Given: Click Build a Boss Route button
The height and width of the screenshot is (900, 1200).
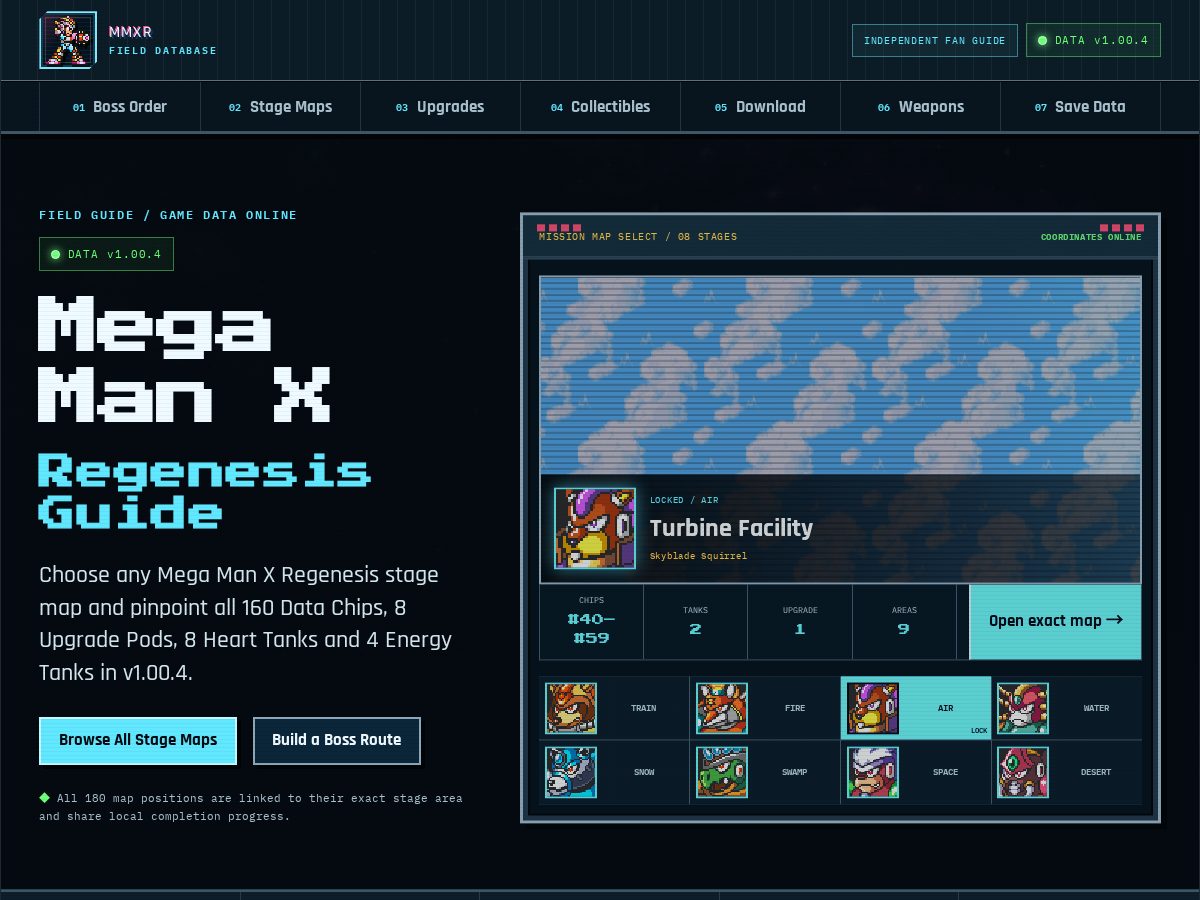Looking at the screenshot, I should (337, 741).
